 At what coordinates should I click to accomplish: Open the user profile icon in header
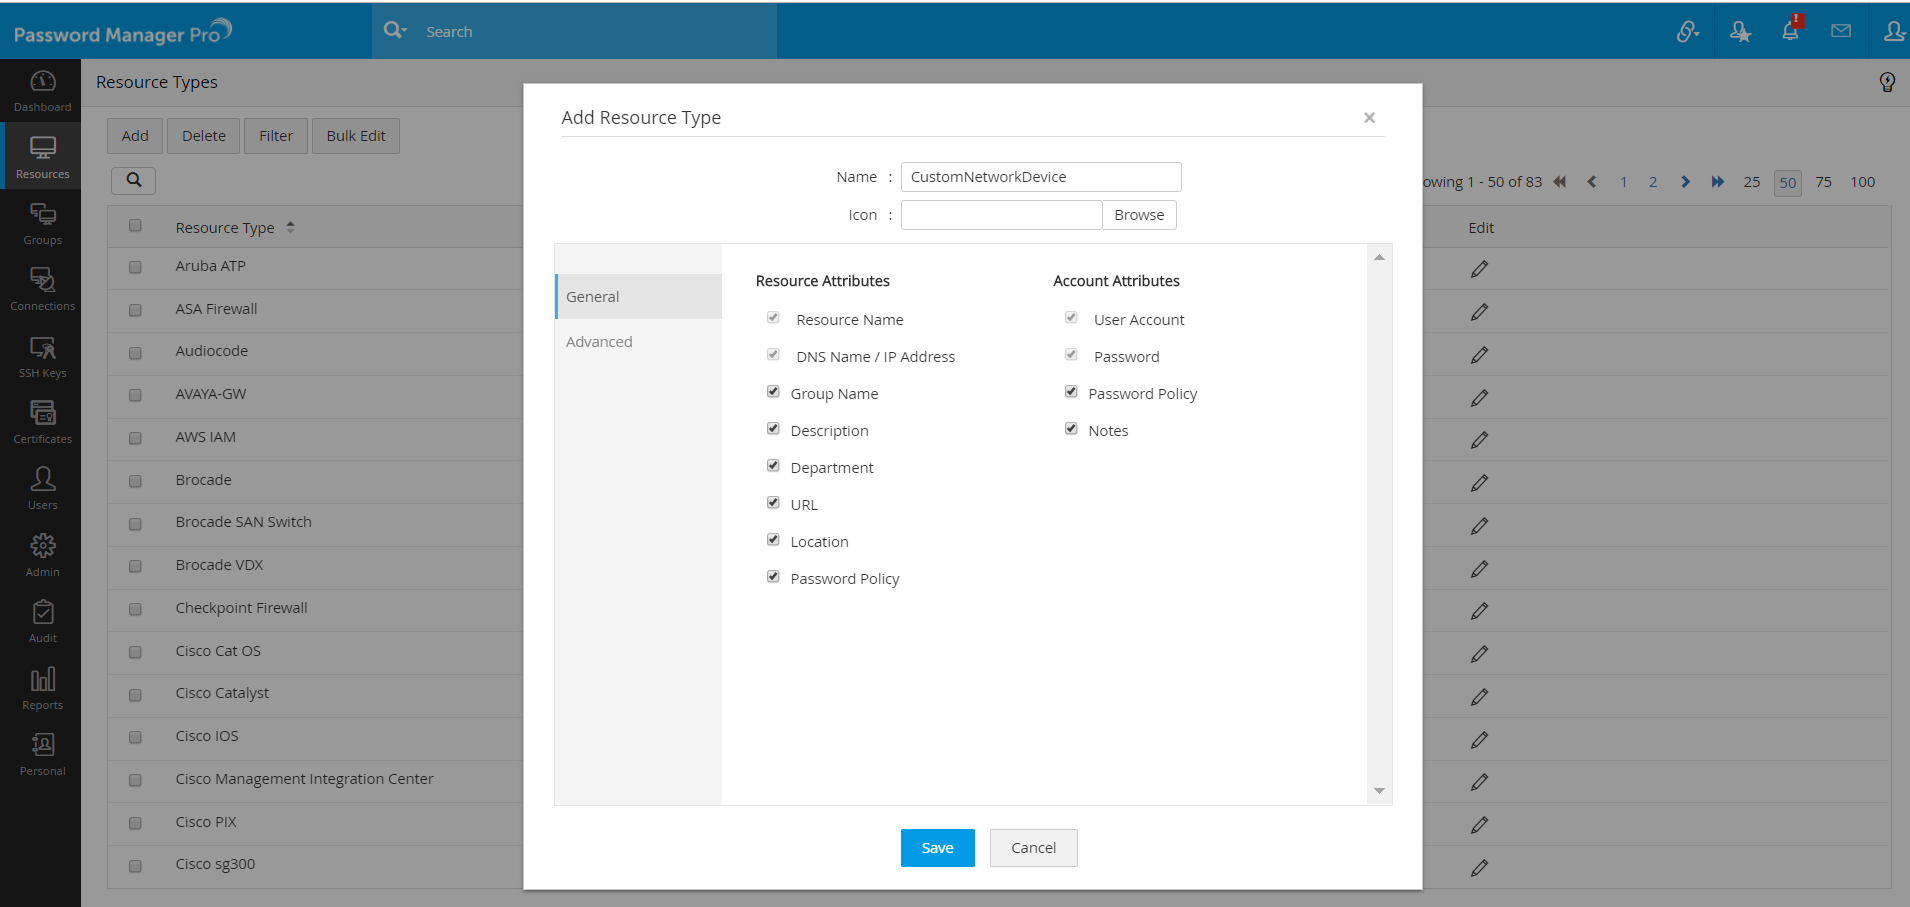[1894, 31]
